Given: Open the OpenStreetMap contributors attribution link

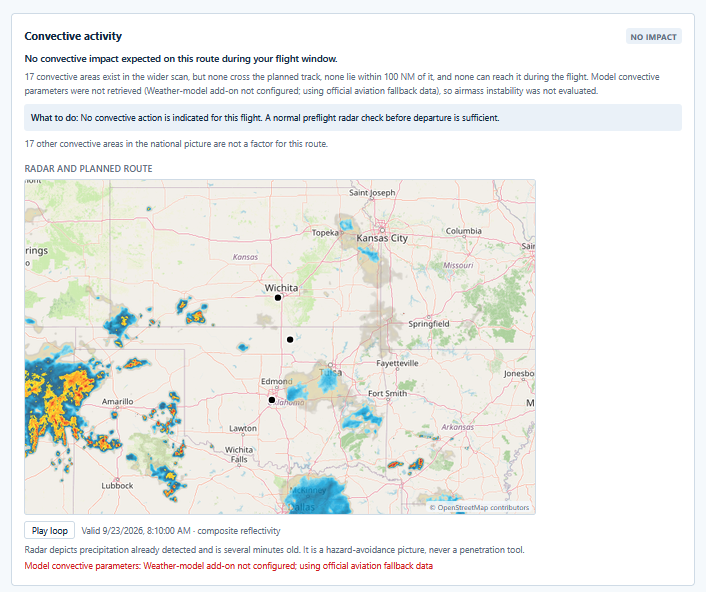Looking at the screenshot, I should [479, 507].
